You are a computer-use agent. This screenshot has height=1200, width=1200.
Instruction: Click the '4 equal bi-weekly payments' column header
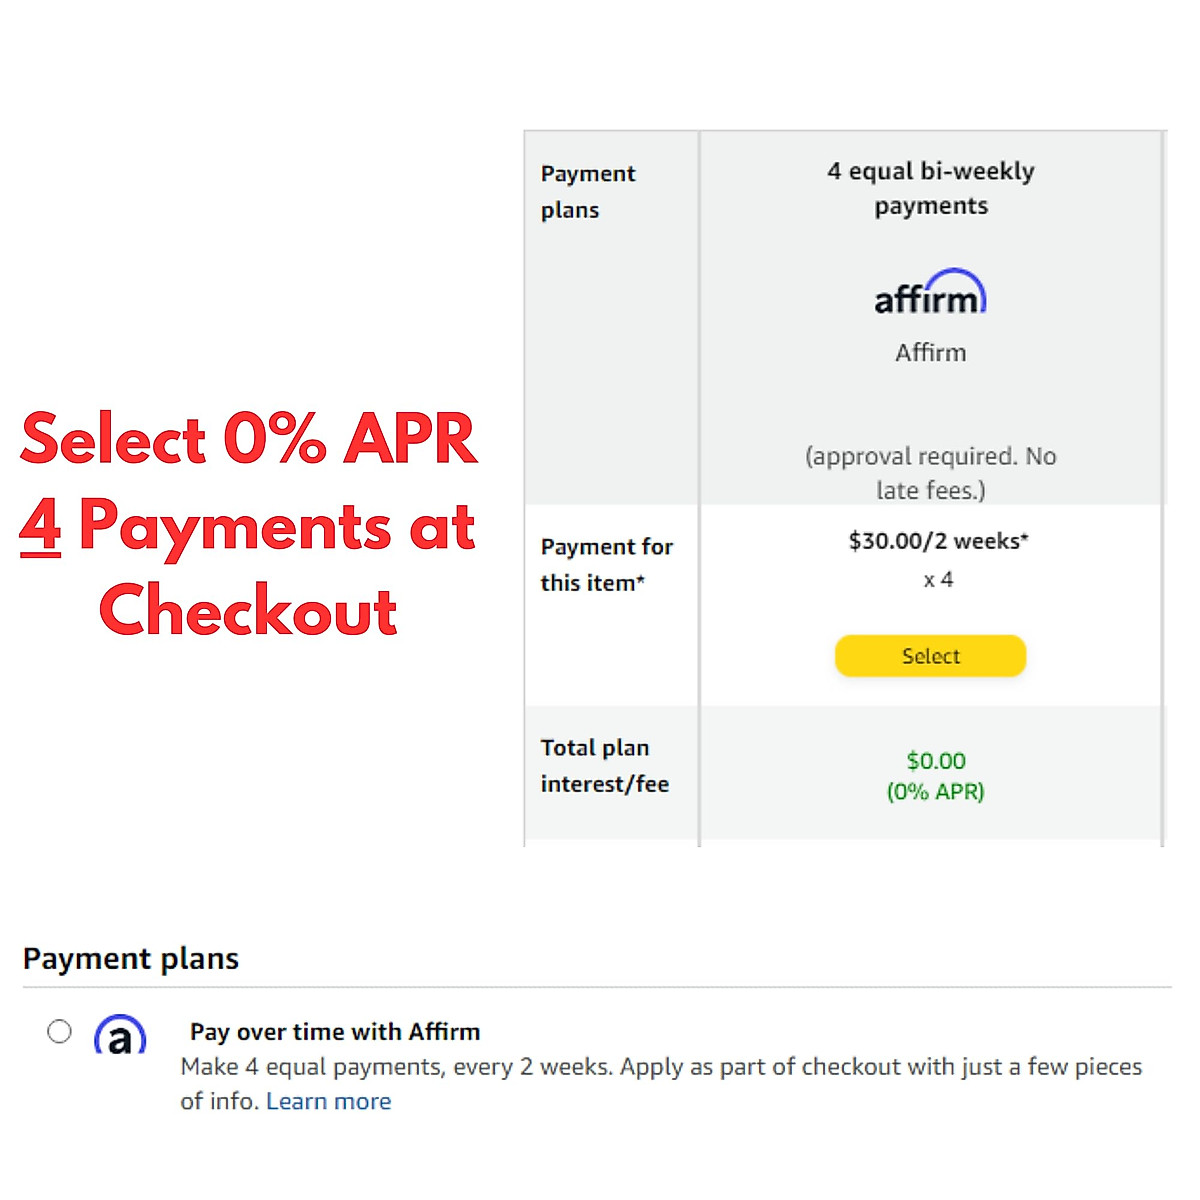coord(931,188)
